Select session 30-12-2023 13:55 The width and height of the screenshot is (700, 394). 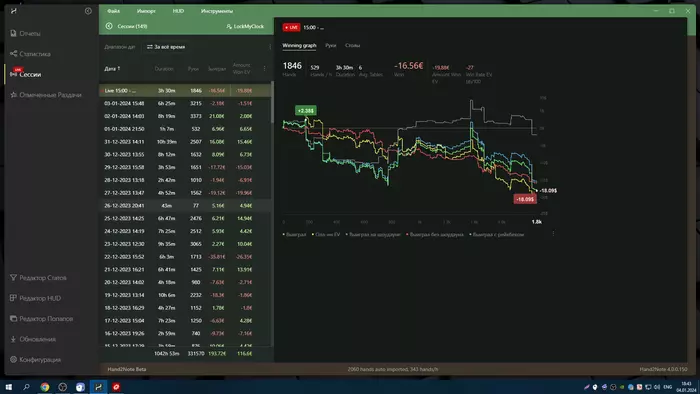pos(185,154)
